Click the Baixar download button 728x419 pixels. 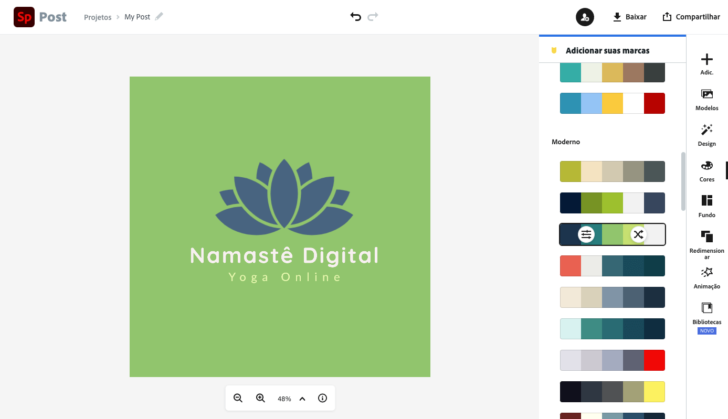pyautogui.click(x=630, y=17)
